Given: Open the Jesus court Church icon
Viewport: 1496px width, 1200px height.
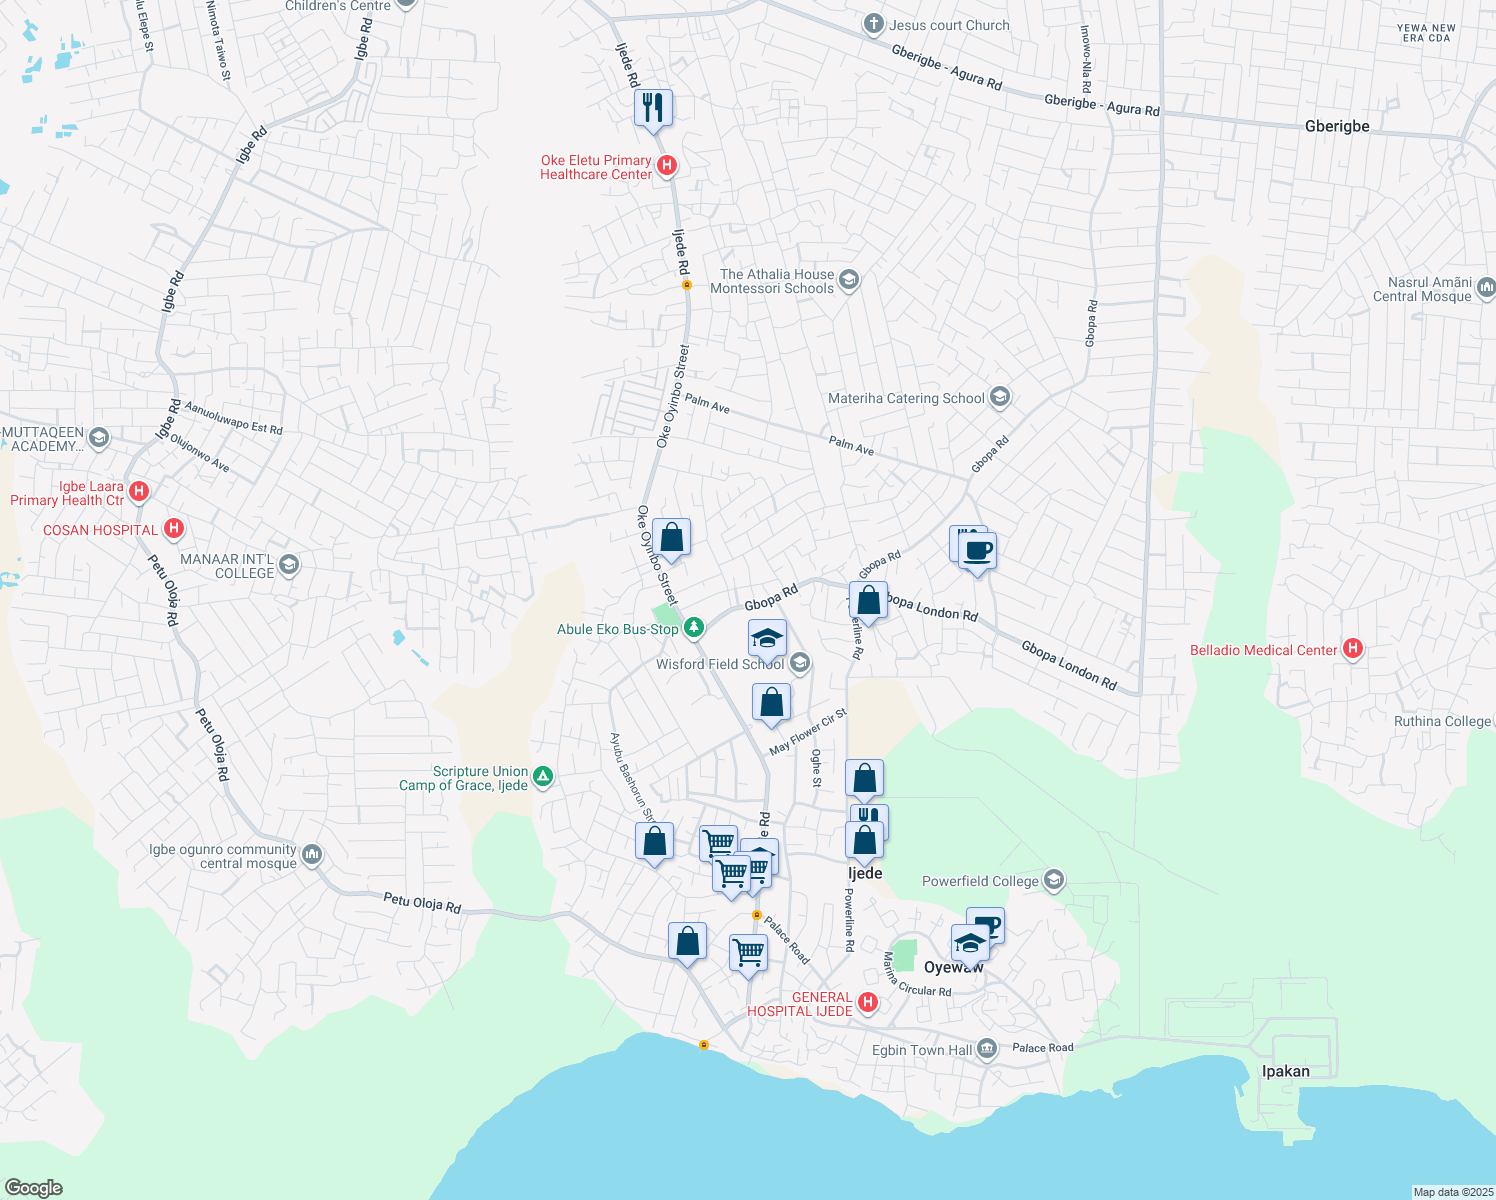Looking at the screenshot, I should point(872,24).
